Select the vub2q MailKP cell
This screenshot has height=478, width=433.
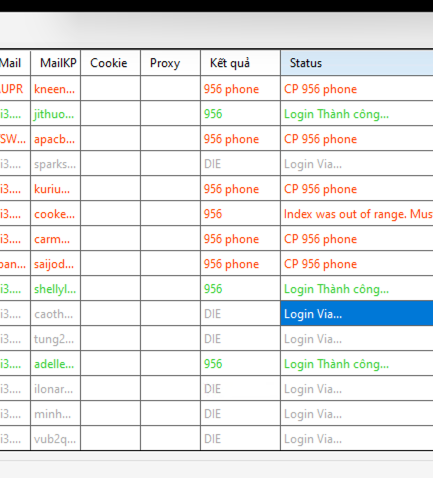[x=55, y=438]
